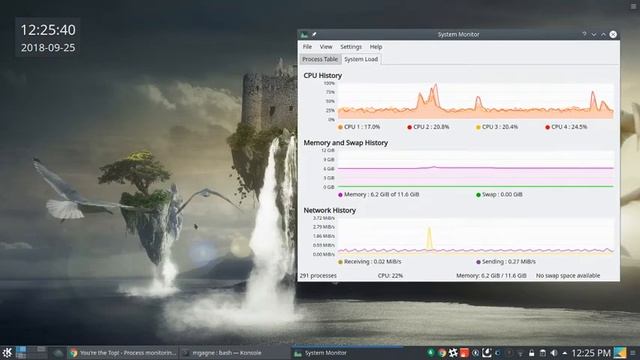This screenshot has width=640, height=360.
Task: Click the Network History heading
Action: [x=329, y=211]
